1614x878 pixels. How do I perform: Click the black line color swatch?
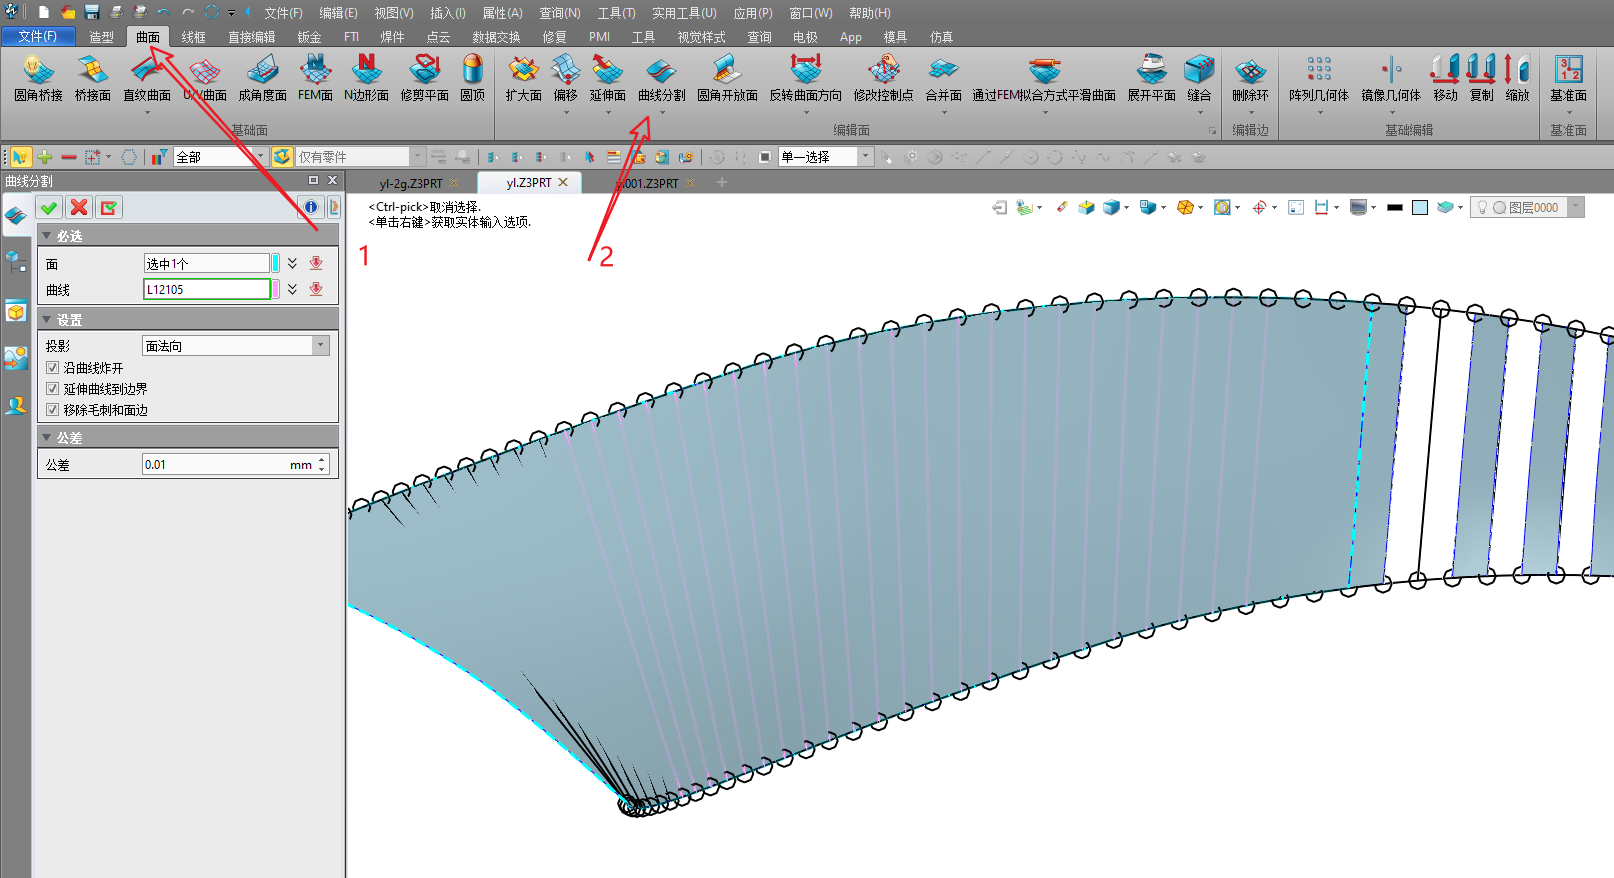[x=1394, y=208]
